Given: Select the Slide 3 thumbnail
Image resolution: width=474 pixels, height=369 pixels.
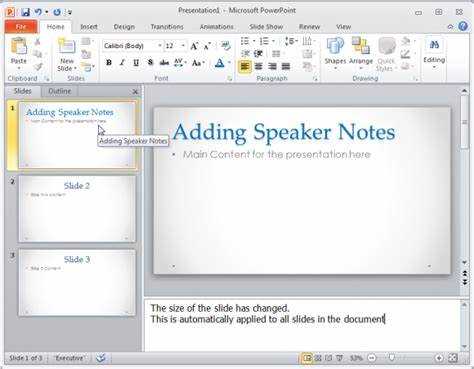Looking at the screenshot, I should [x=77, y=282].
